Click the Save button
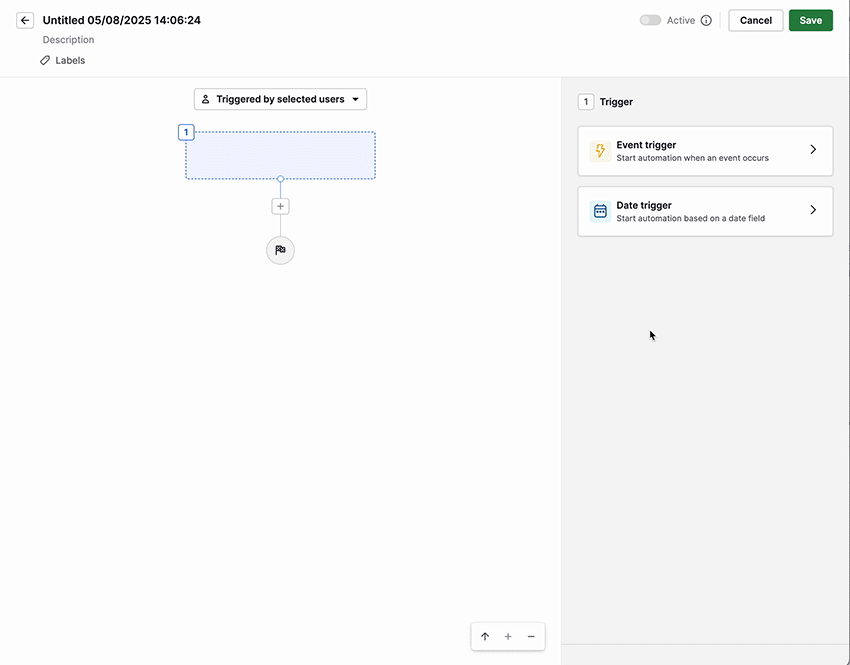850x665 pixels. click(810, 20)
